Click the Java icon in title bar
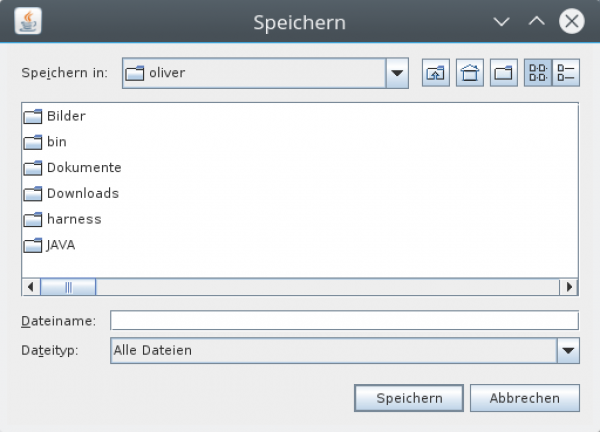The height and width of the screenshot is (432, 600). point(31,21)
